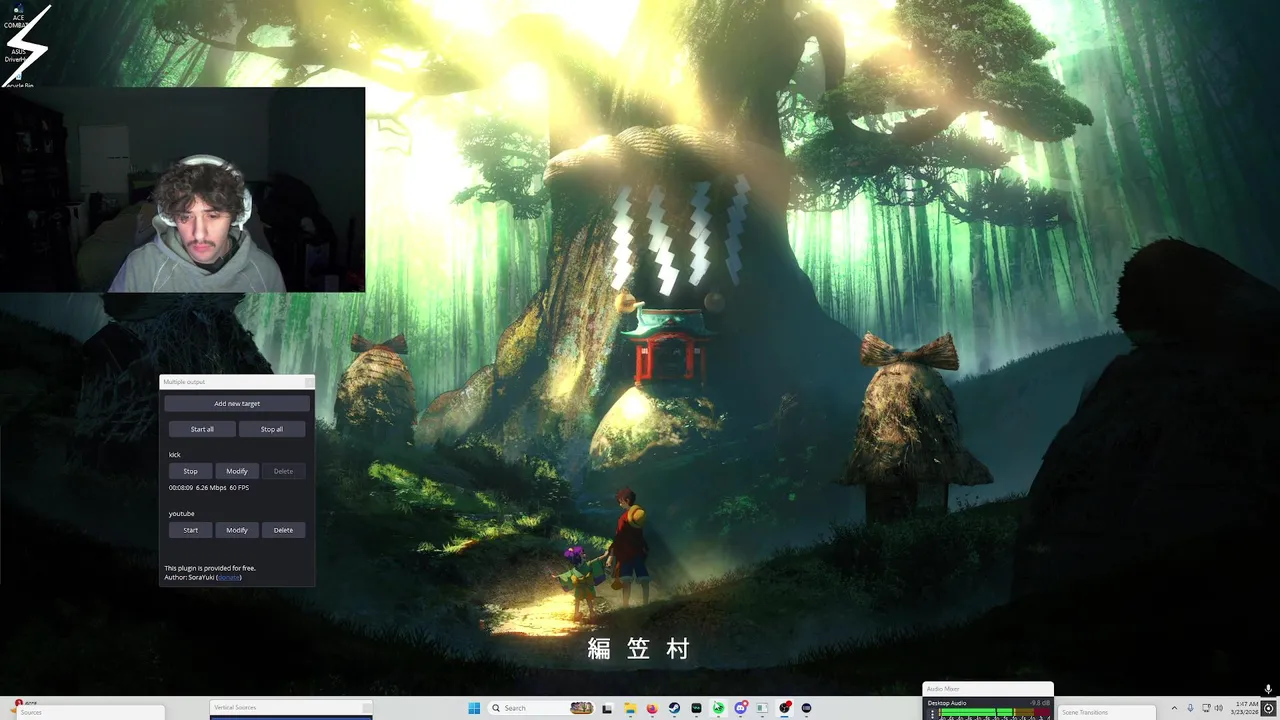Click the kick target label

click(174, 454)
